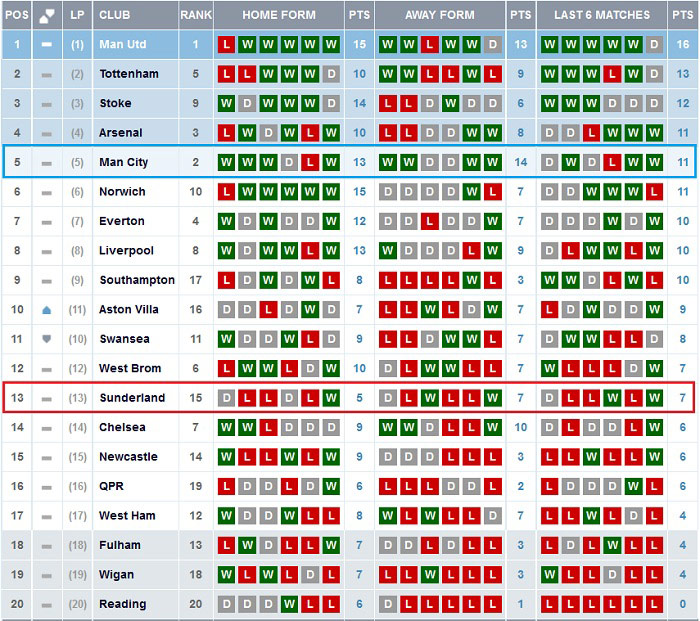Open the Tottenham club link

point(129,74)
